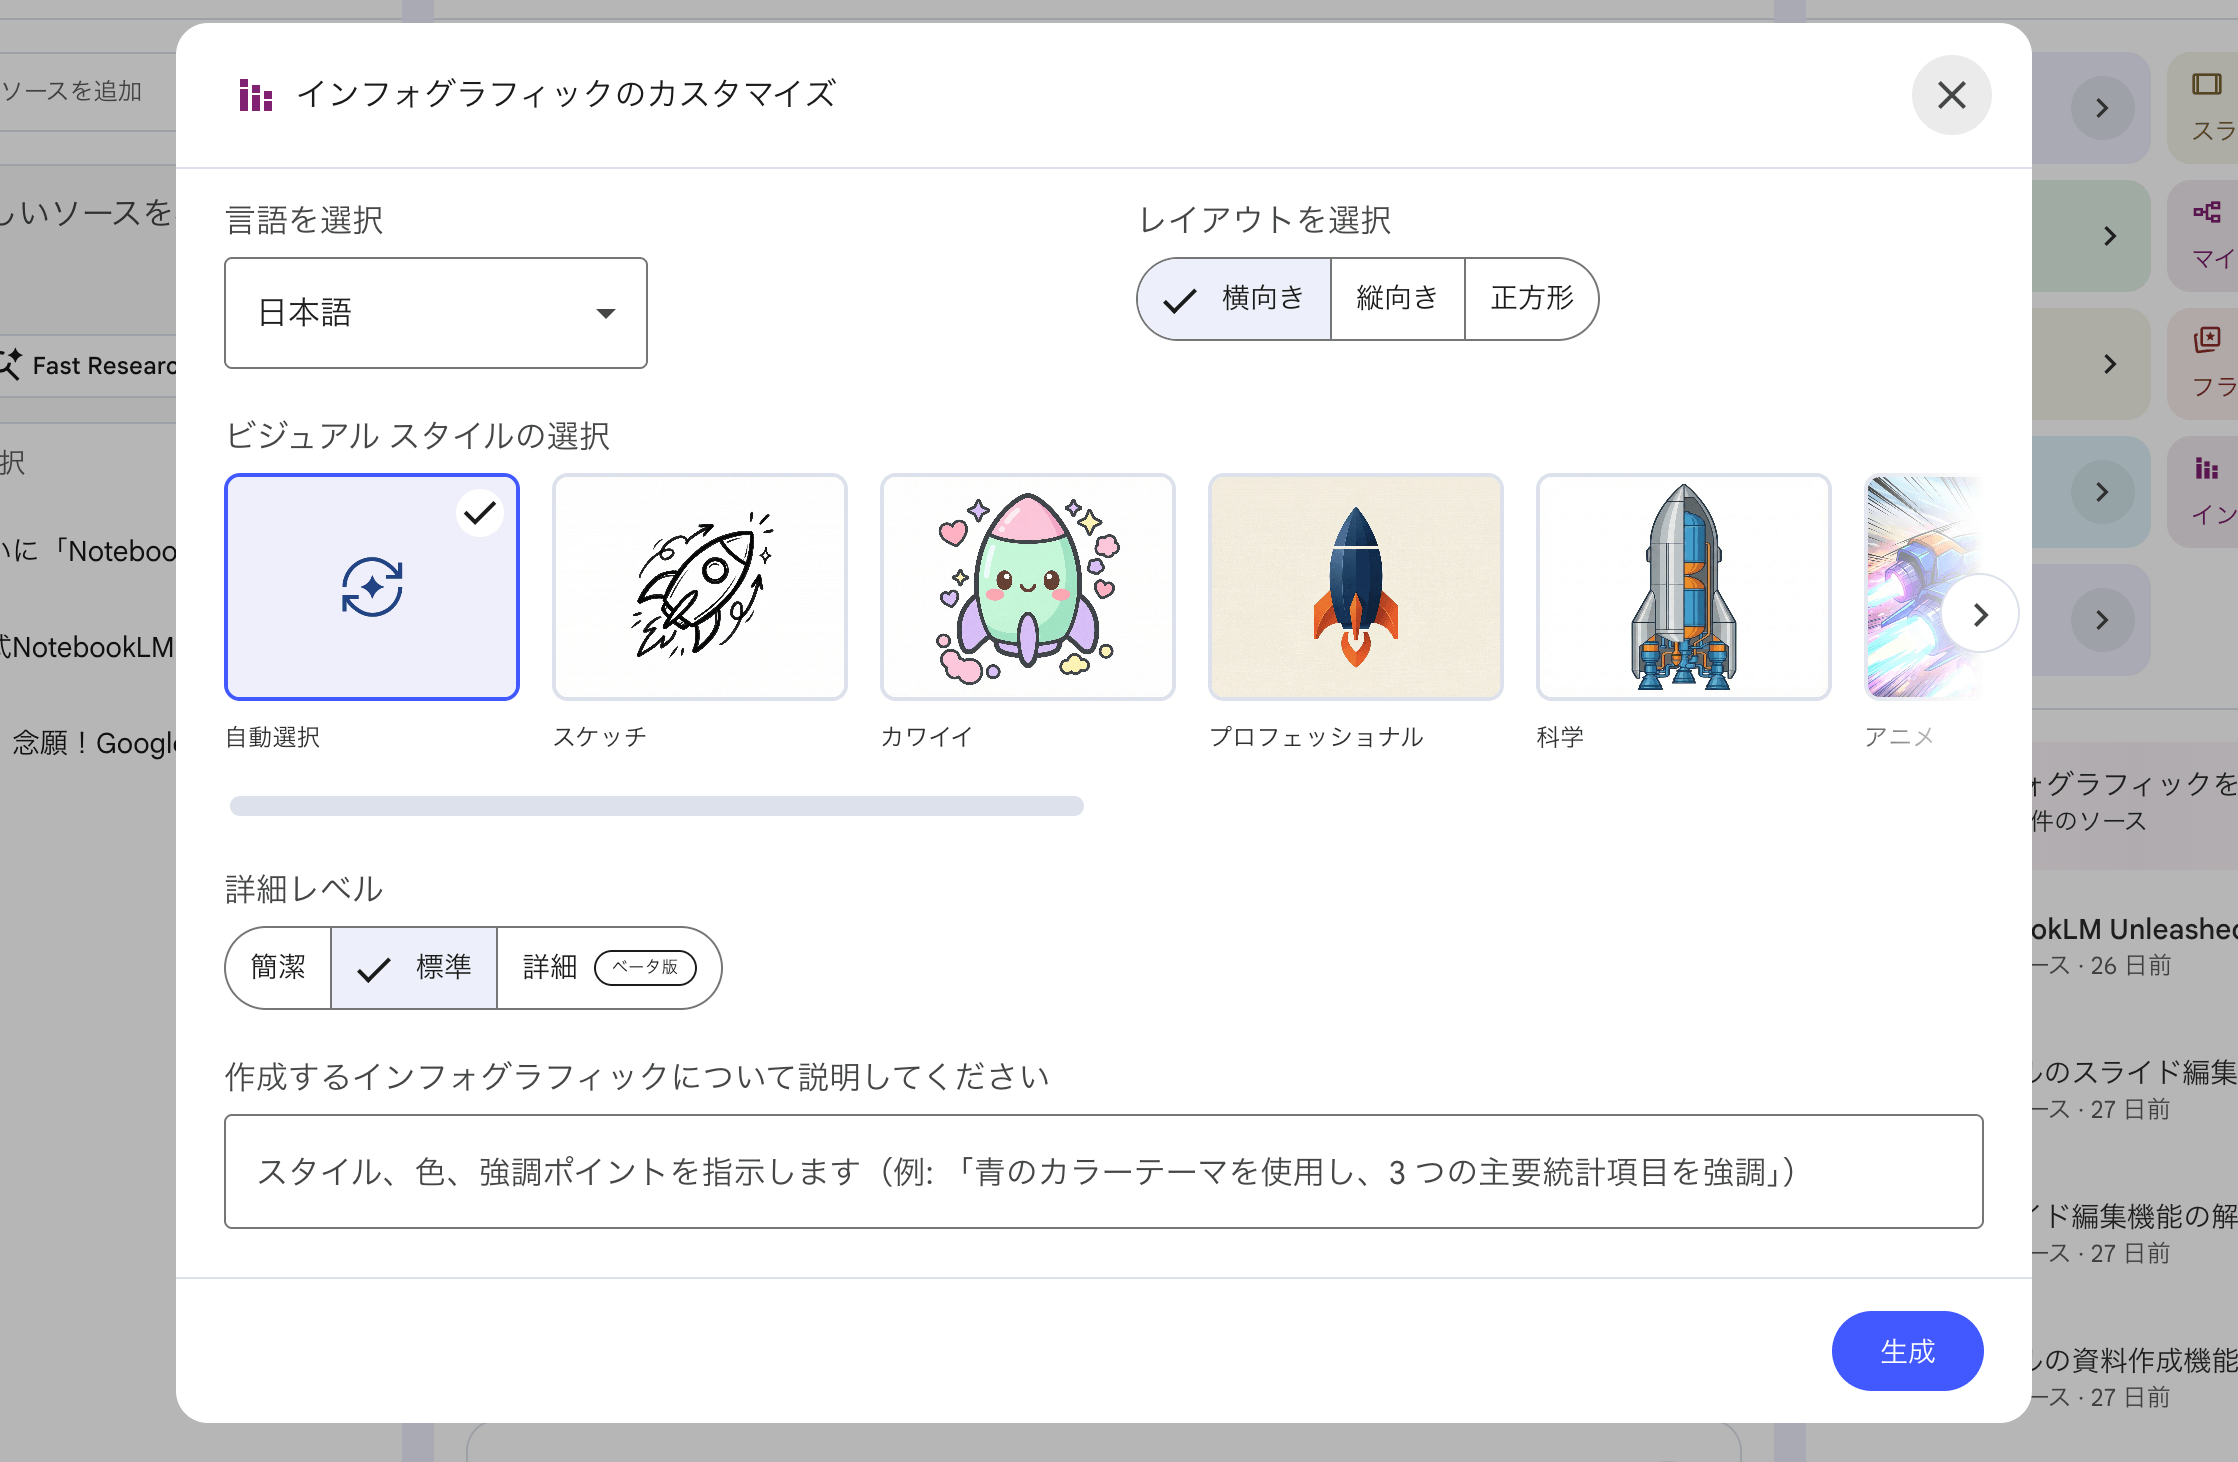The width and height of the screenshot is (2238, 1462).
Task: Choose the Kawaii rocket visual style
Action: pos(1027,587)
